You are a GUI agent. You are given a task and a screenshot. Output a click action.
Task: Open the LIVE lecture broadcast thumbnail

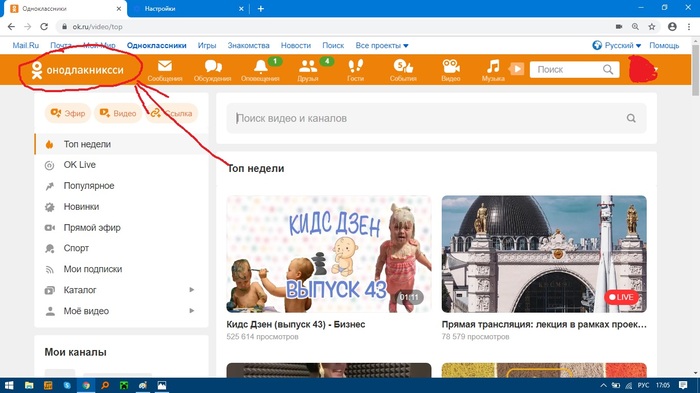click(544, 254)
